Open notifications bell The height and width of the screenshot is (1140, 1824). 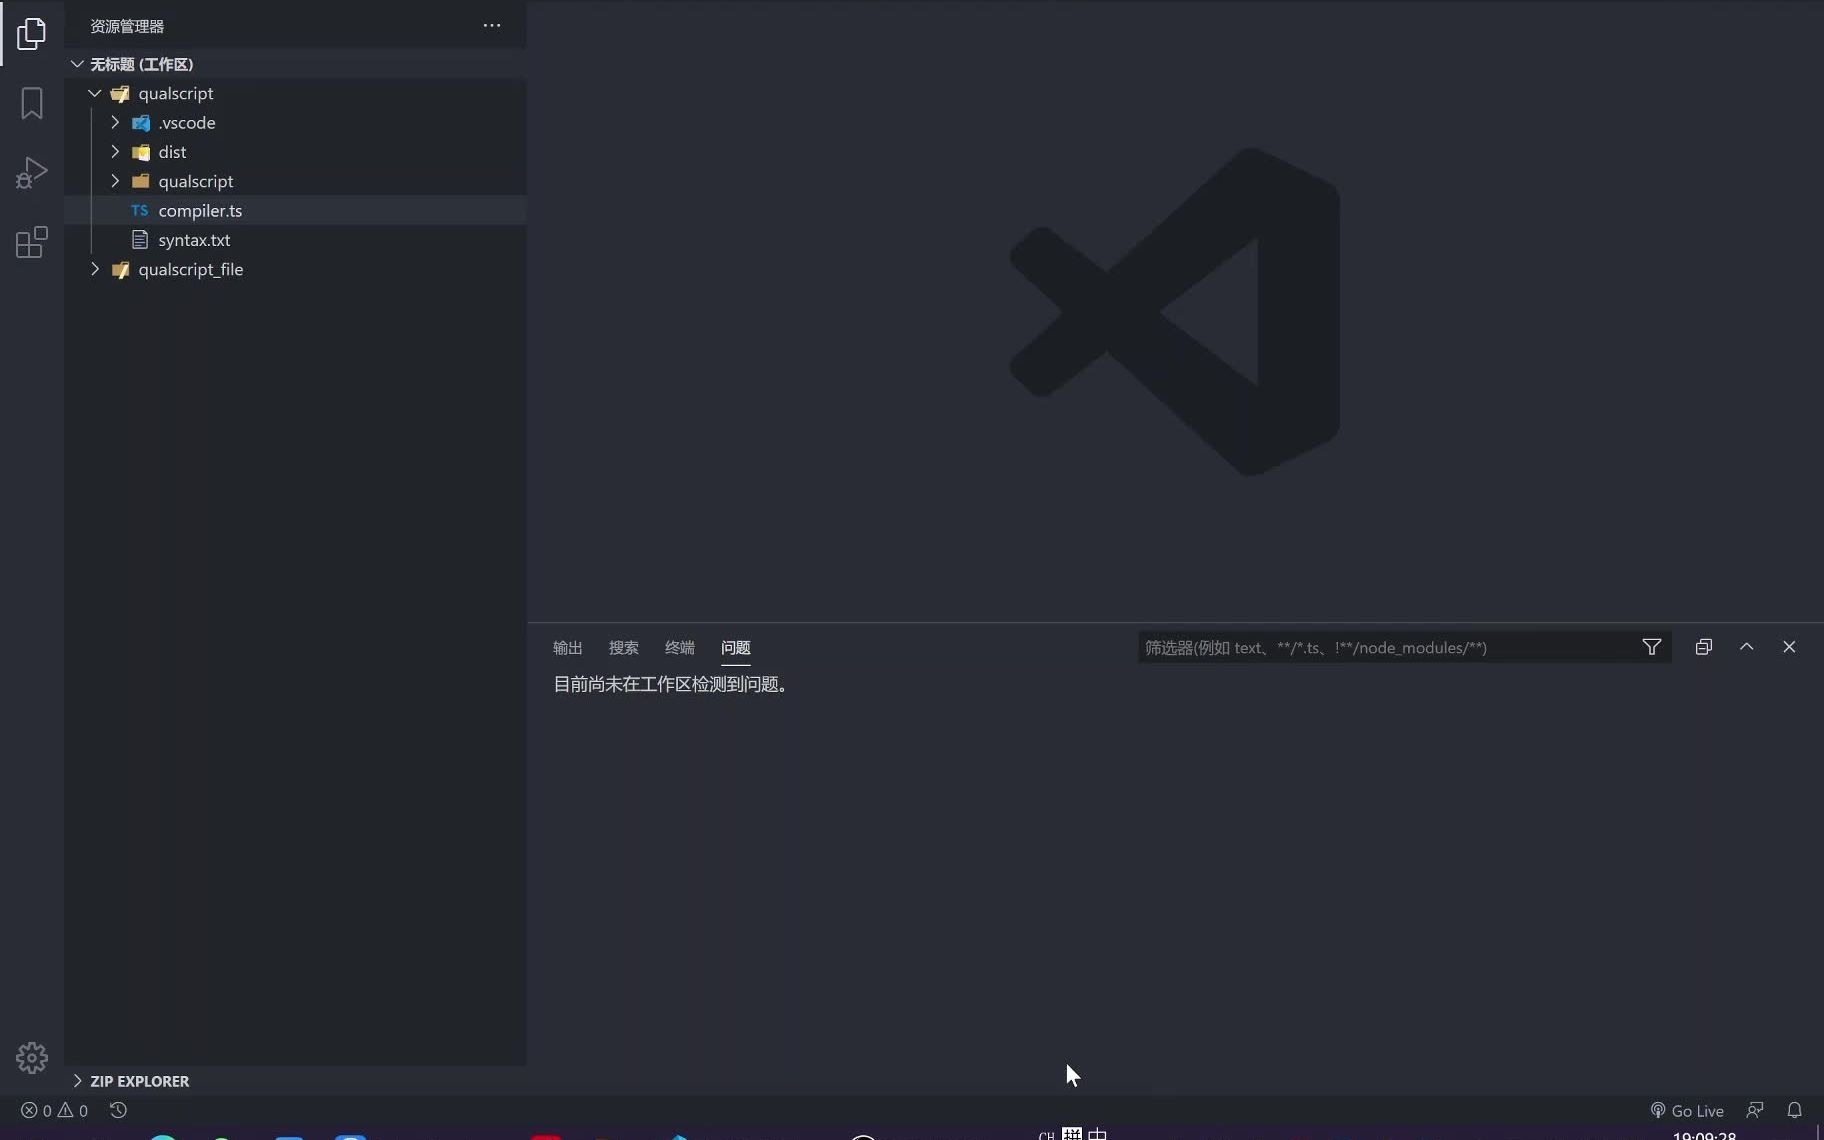pyautogui.click(x=1795, y=1110)
